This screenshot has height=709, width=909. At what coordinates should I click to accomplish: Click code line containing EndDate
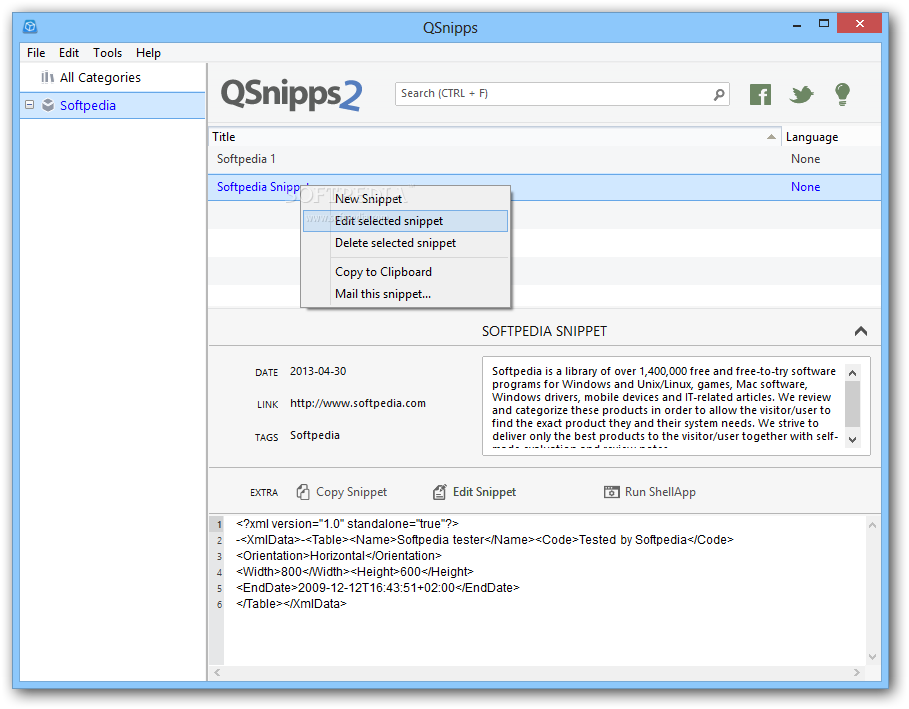pyautogui.click(x=377, y=587)
